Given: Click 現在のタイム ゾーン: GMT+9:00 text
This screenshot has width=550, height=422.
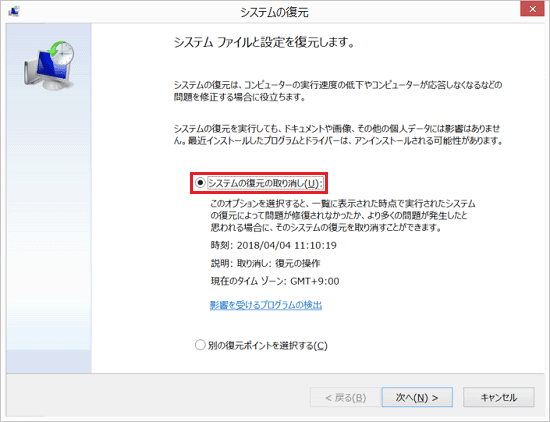Looking at the screenshot, I should 275,281.
